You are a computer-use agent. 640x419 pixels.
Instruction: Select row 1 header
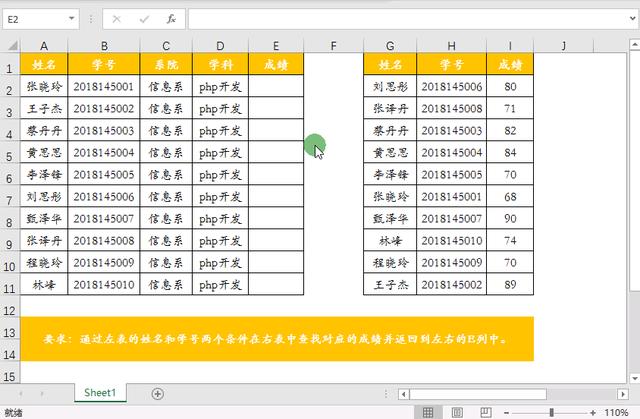click(9, 64)
